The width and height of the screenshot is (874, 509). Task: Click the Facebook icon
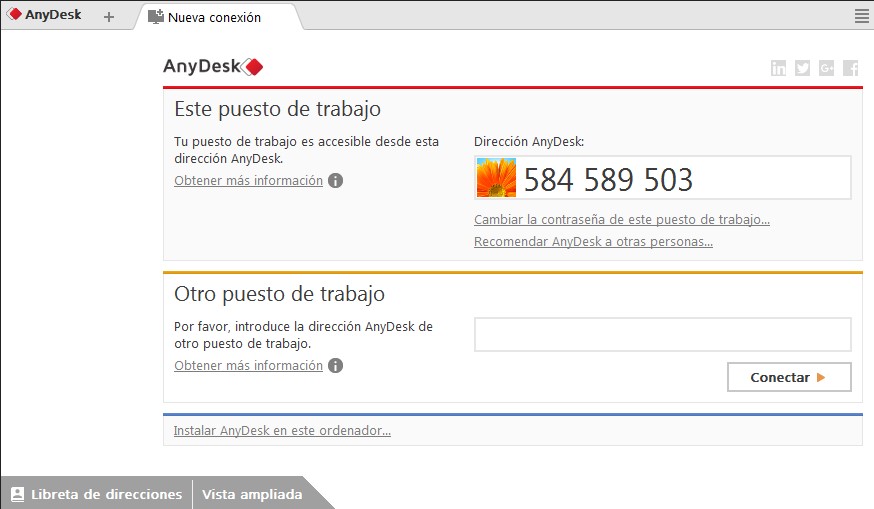click(x=850, y=68)
